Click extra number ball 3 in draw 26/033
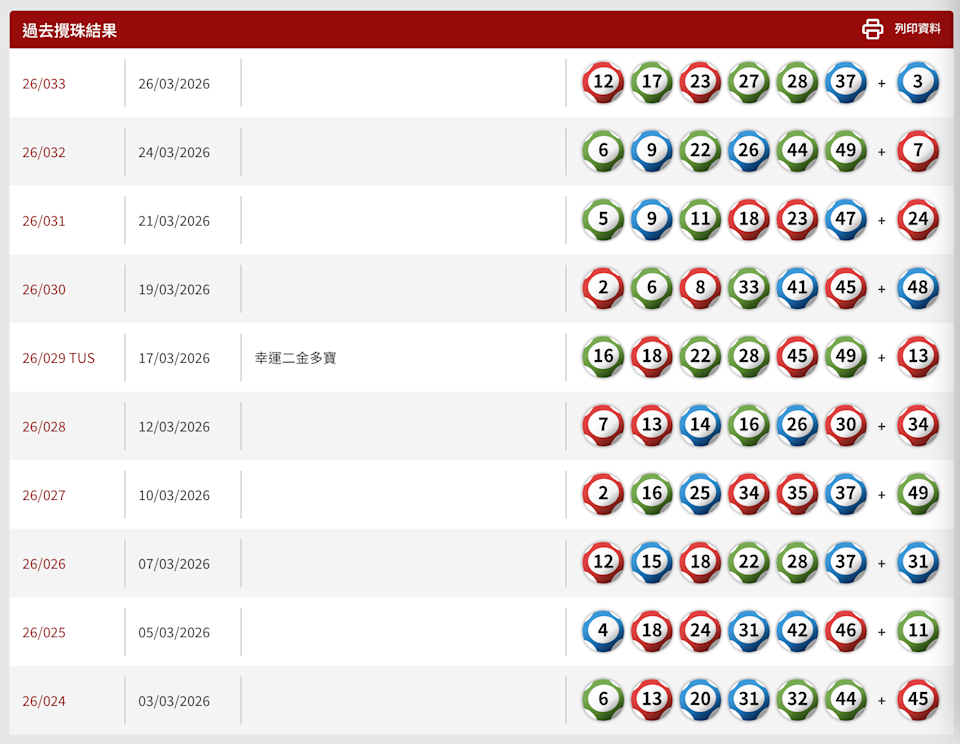Viewport: 960px width, 744px height. click(918, 82)
